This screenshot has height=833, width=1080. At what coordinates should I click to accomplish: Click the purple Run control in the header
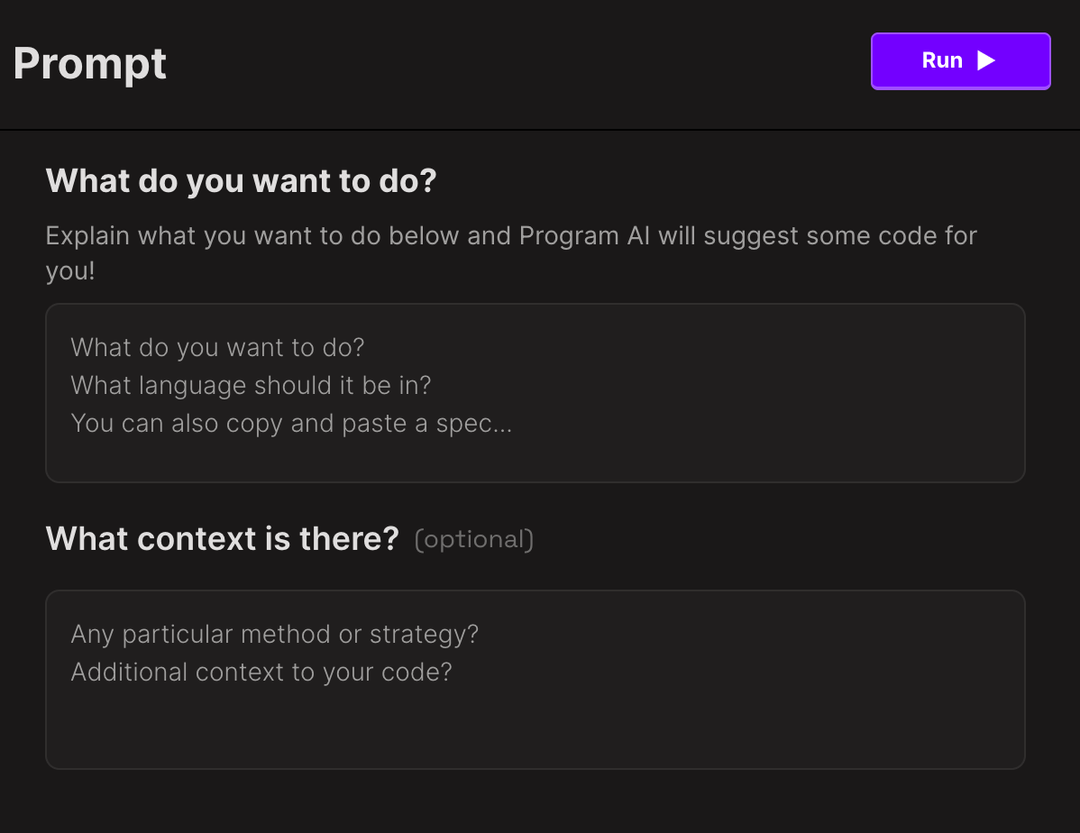coord(960,60)
